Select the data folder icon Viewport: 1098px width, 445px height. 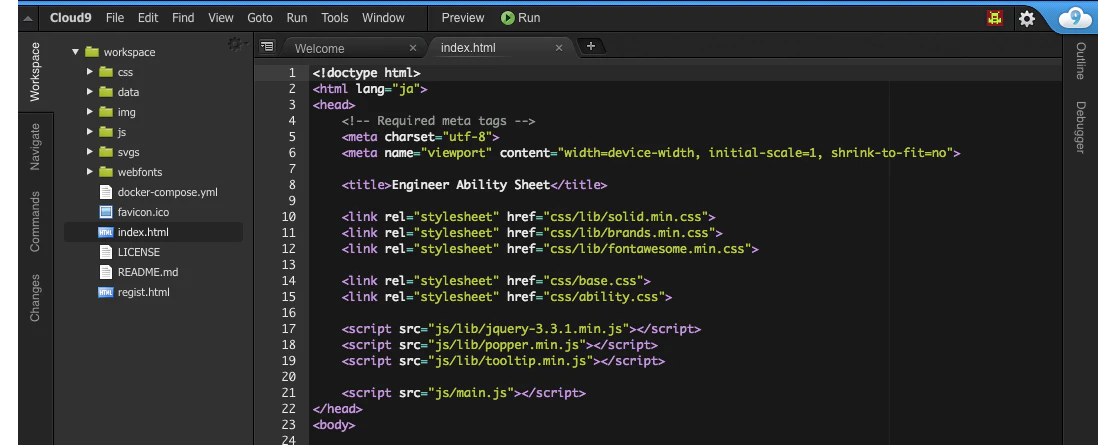click(x=106, y=92)
